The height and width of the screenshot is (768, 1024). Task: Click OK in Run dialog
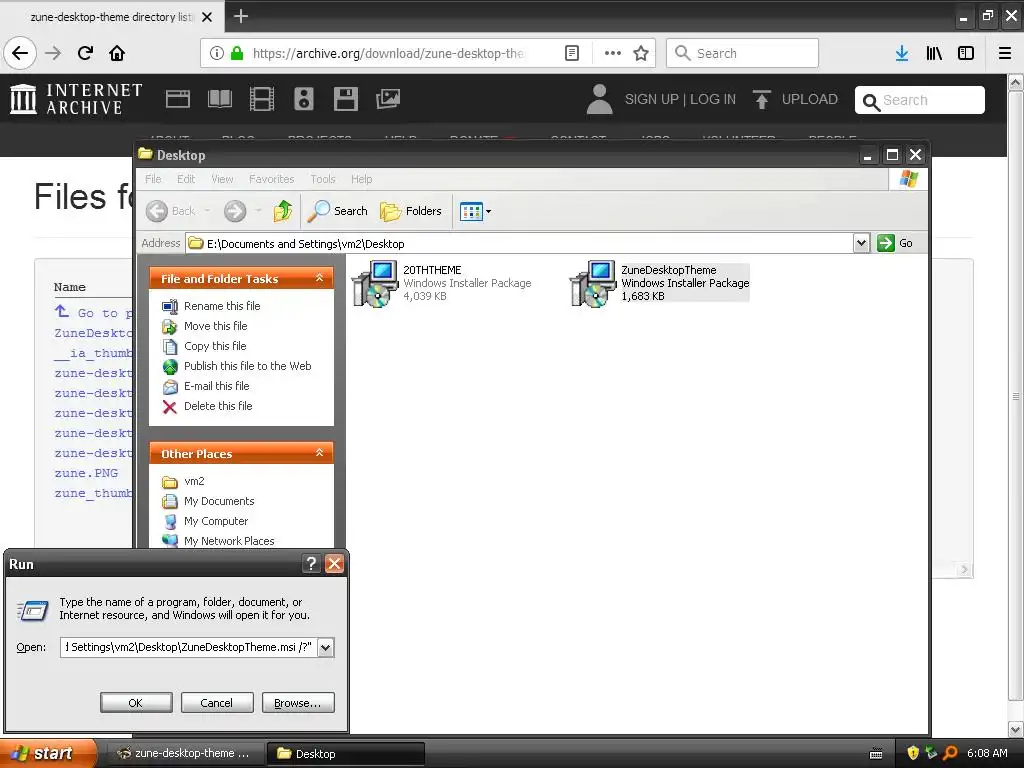pyautogui.click(x=136, y=703)
